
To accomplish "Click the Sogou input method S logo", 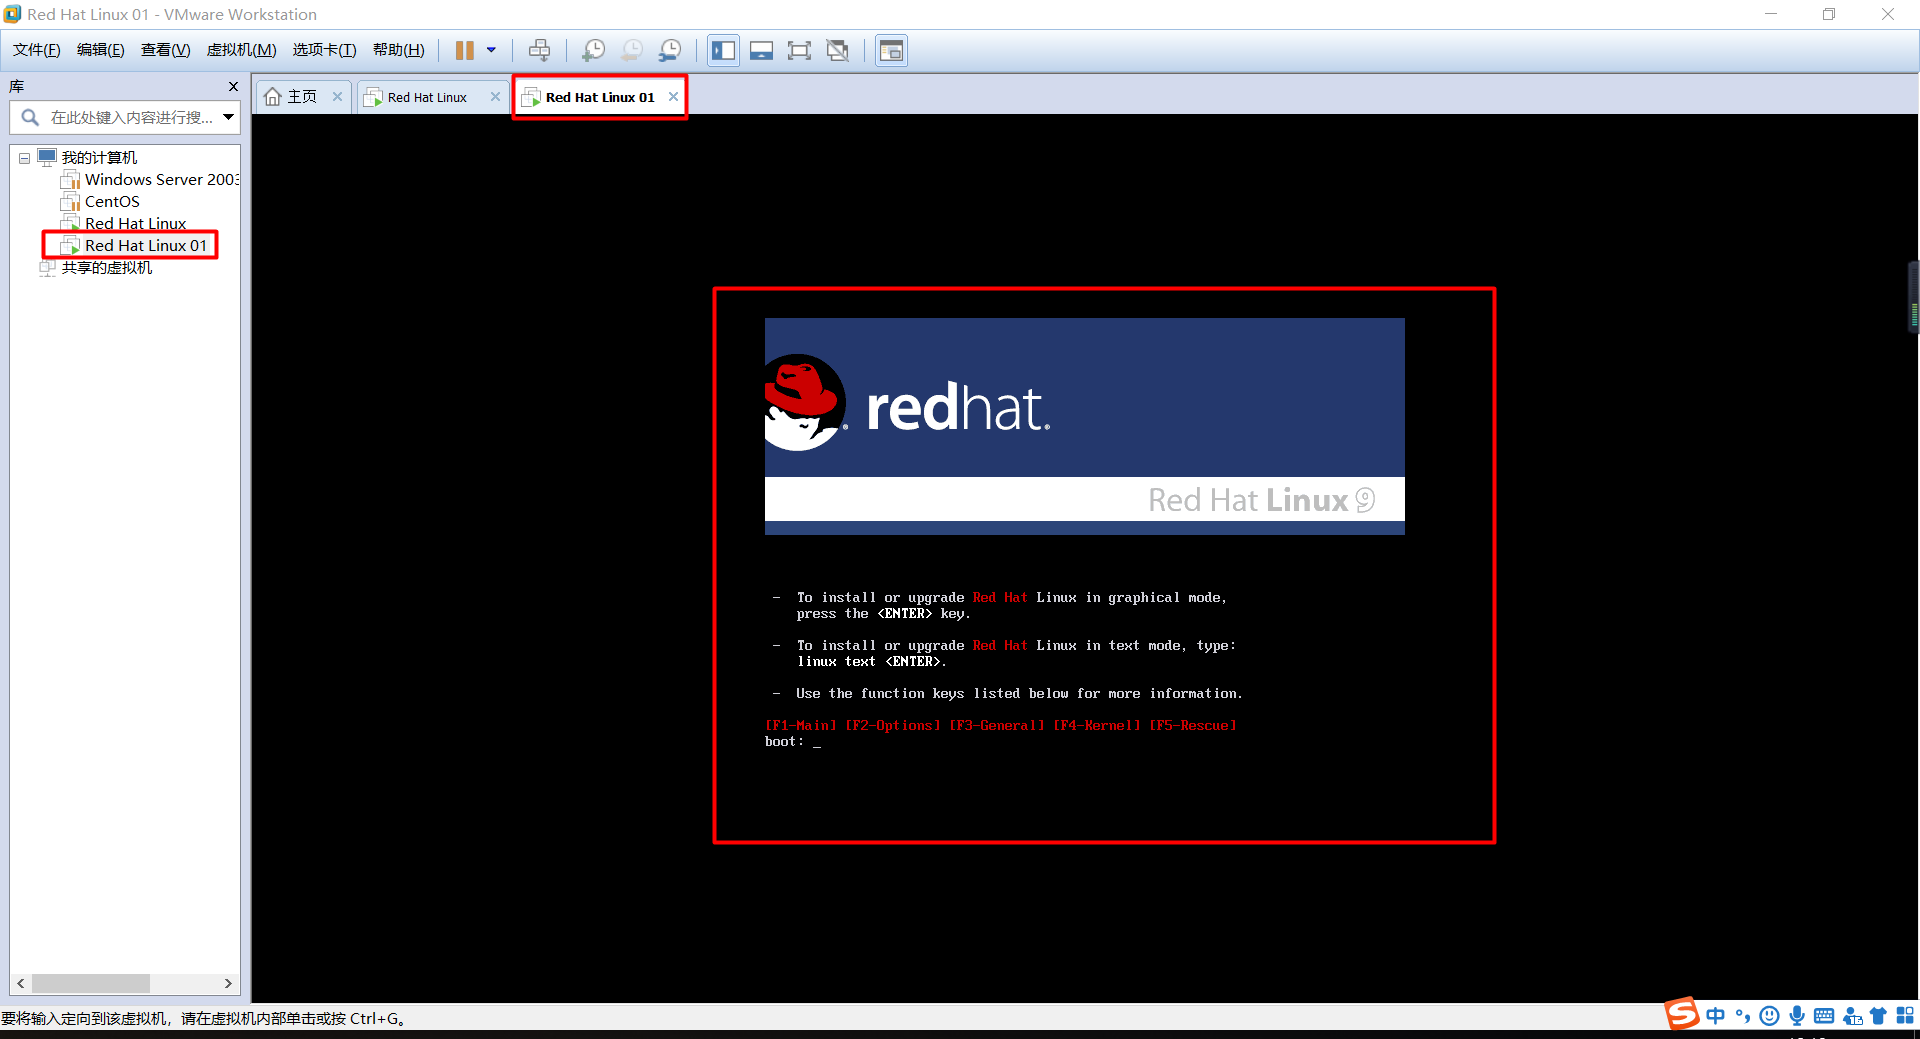I will click(x=1682, y=1014).
